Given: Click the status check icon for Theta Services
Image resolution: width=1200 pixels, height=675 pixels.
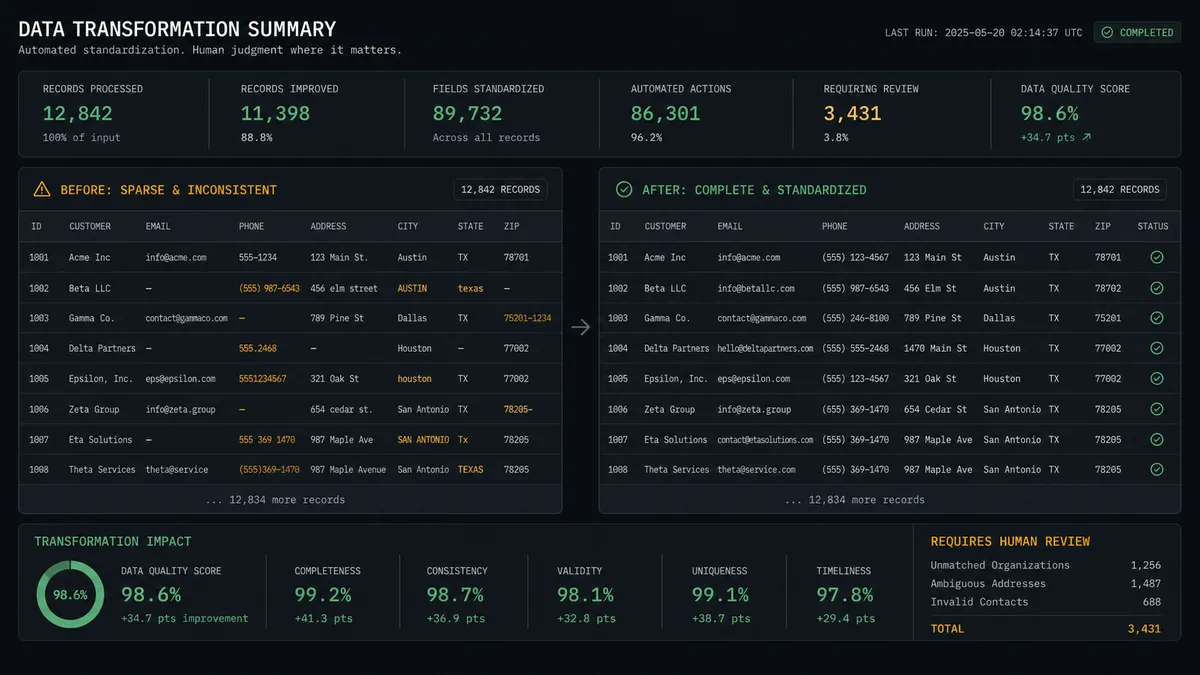Looking at the screenshot, I should point(1157,469).
